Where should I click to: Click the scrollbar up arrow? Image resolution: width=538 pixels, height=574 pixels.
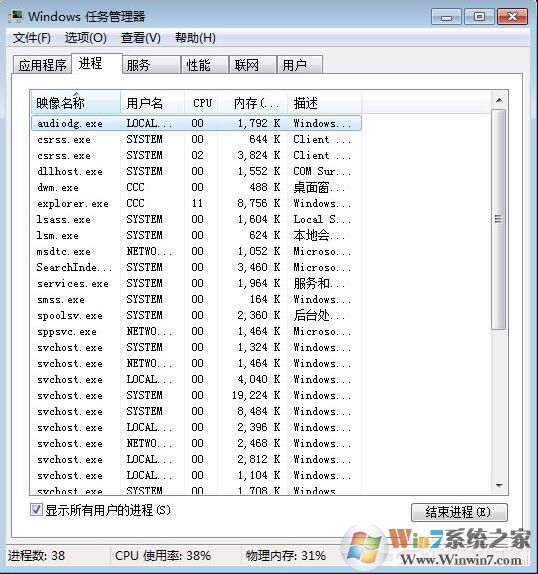498,100
